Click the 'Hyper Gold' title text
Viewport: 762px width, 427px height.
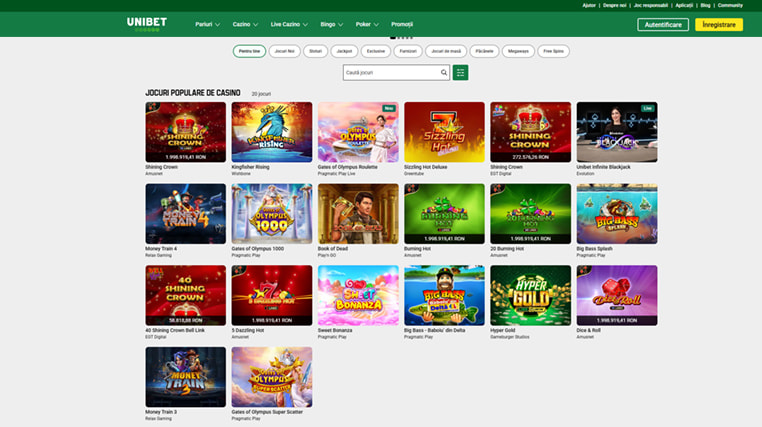point(502,330)
